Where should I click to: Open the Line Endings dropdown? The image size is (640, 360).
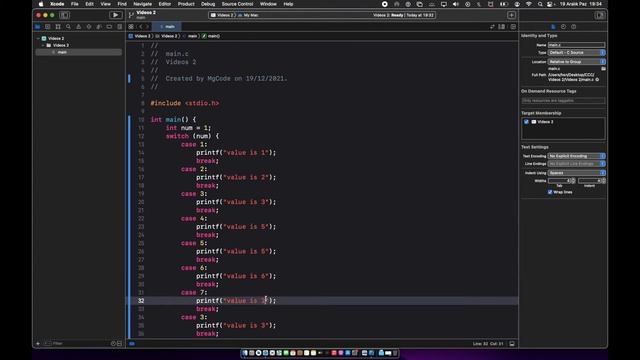576,164
